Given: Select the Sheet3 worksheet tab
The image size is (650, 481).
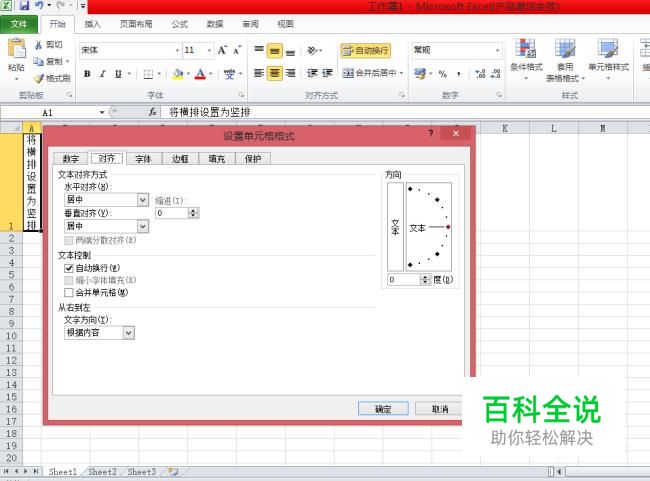Looking at the screenshot, I should click(x=142, y=471).
